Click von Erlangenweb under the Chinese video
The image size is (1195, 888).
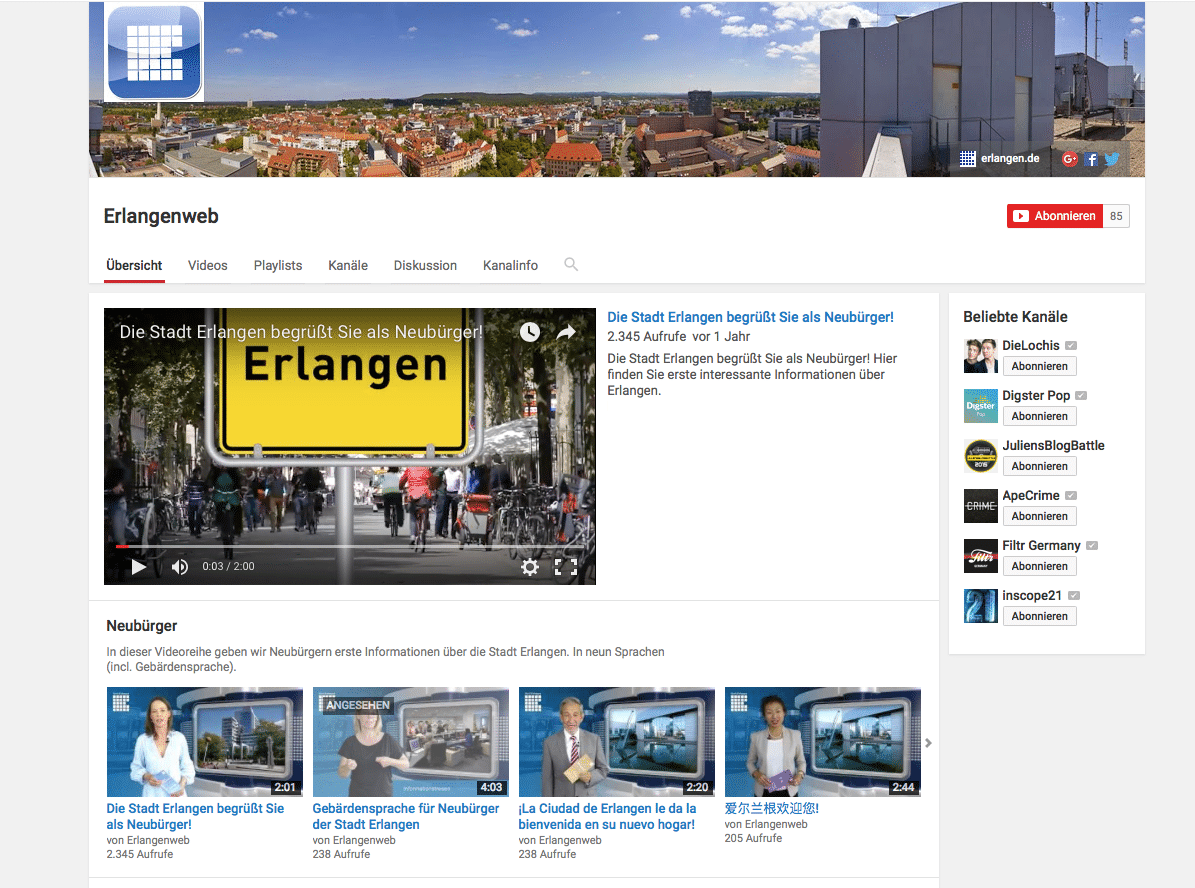pos(766,824)
